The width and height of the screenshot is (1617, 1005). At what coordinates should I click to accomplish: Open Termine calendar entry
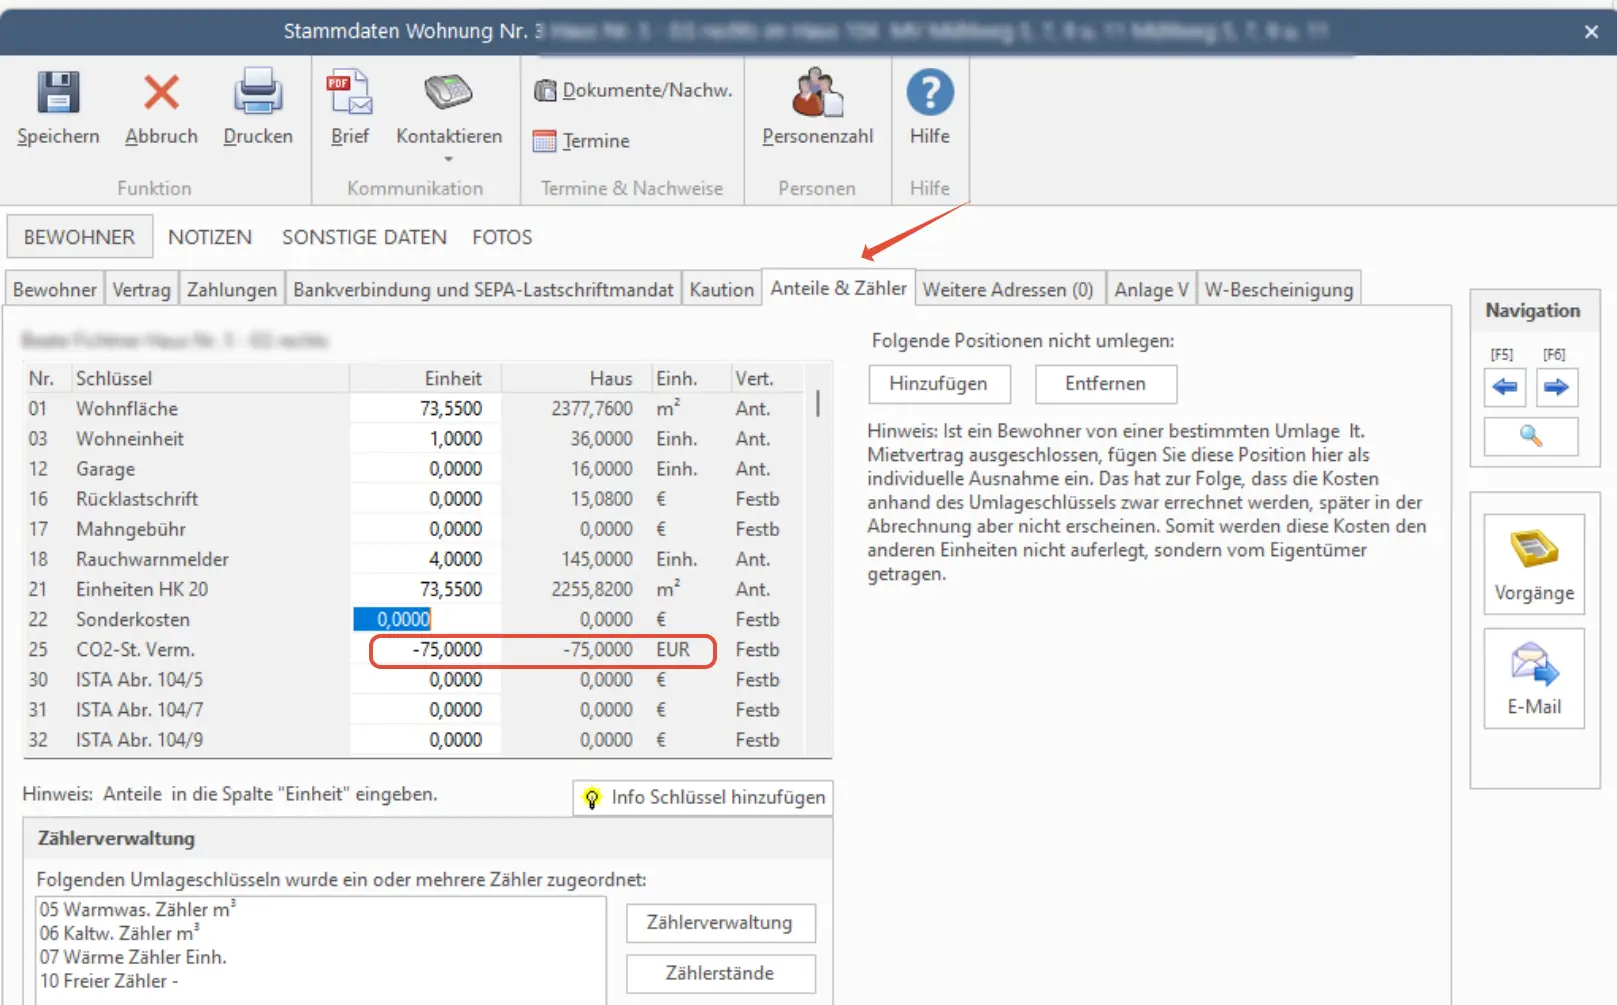[582, 141]
